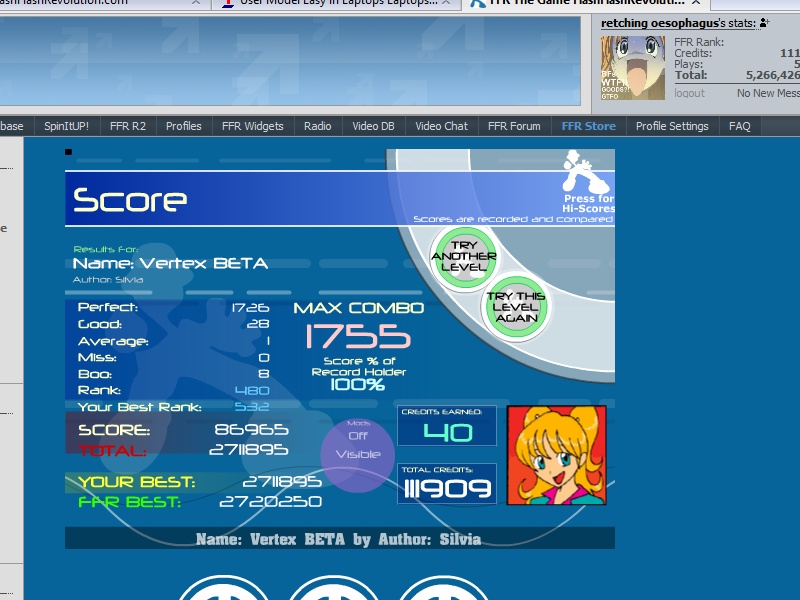Click the SCORE value 86965
Viewport: 800px width, 600px height.
point(251,430)
